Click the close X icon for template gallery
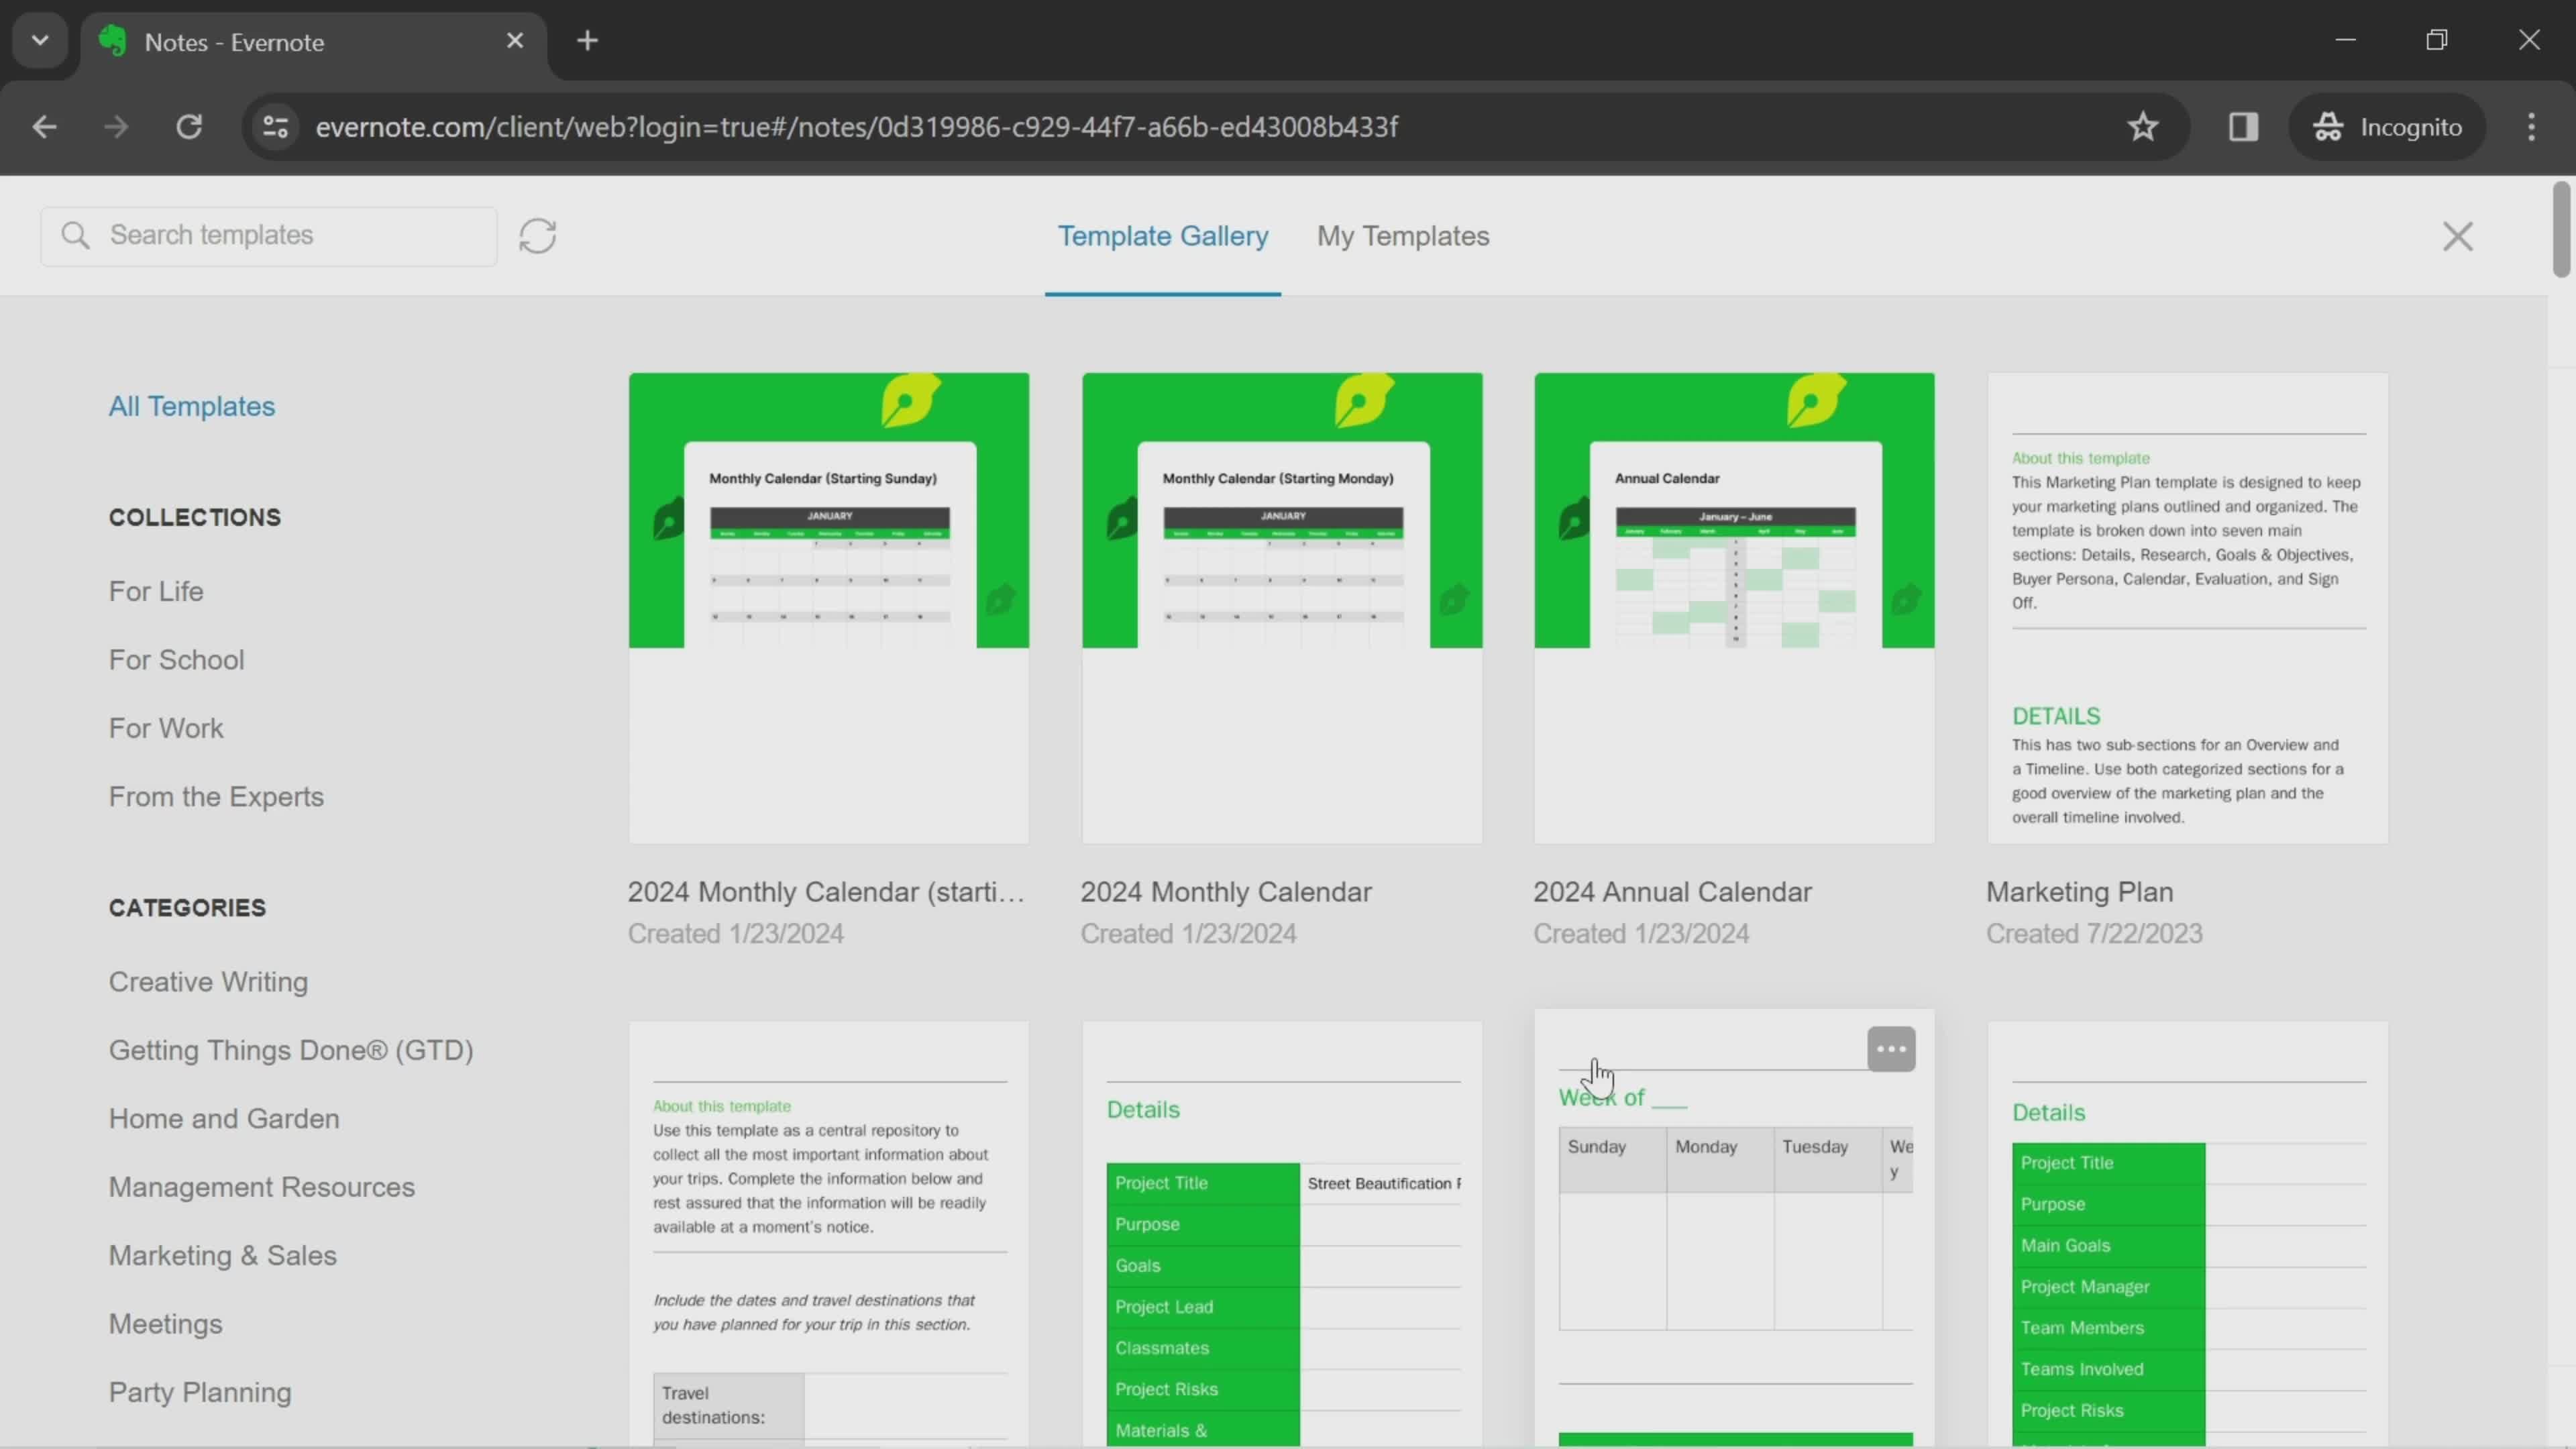 click(x=2457, y=235)
